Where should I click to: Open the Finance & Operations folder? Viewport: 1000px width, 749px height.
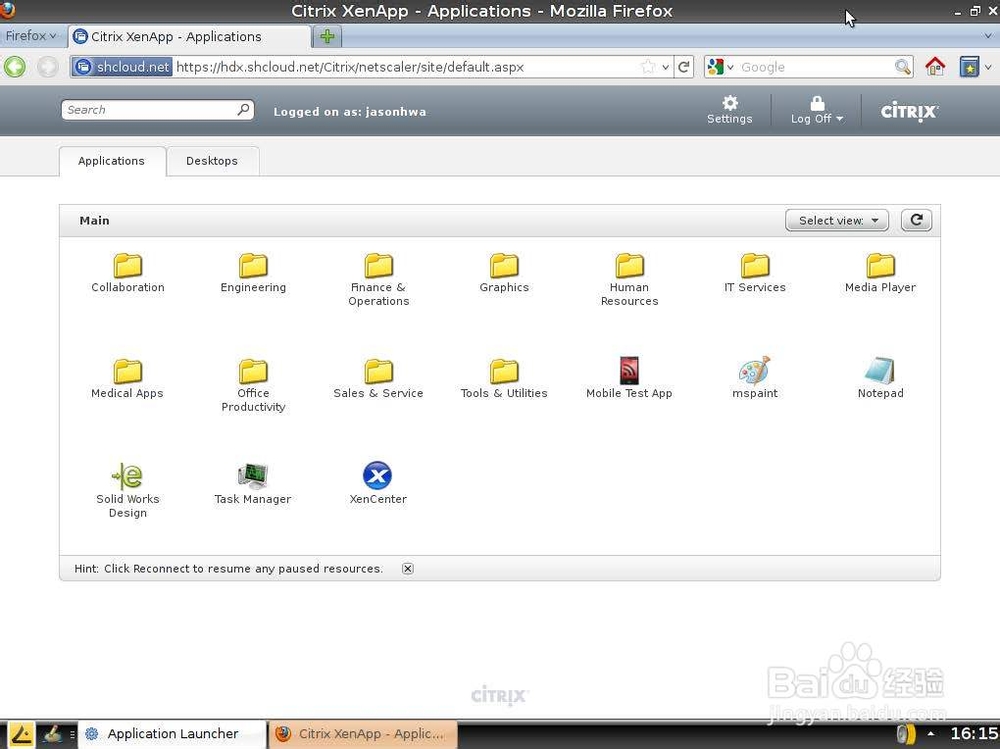coord(379,279)
